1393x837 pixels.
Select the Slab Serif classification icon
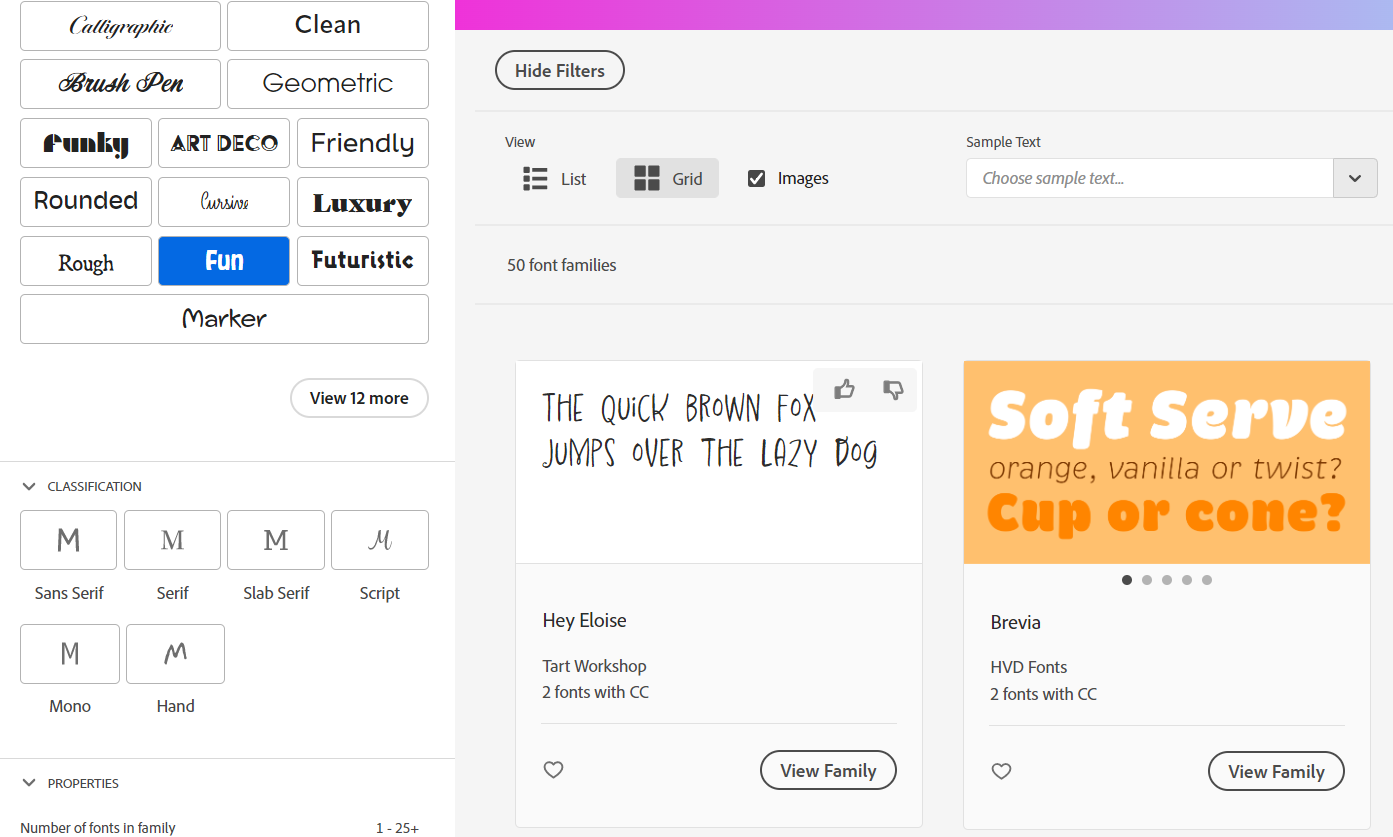click(276, 540)
